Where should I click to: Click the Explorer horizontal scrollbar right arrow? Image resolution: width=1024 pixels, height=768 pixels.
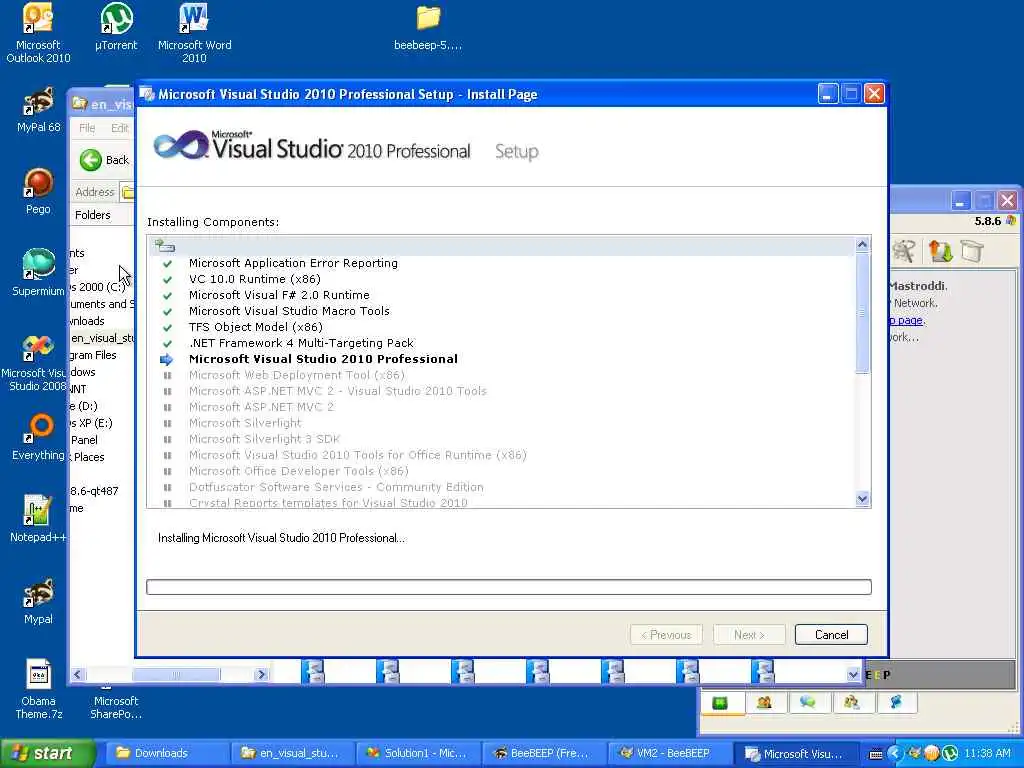[261, 674]
